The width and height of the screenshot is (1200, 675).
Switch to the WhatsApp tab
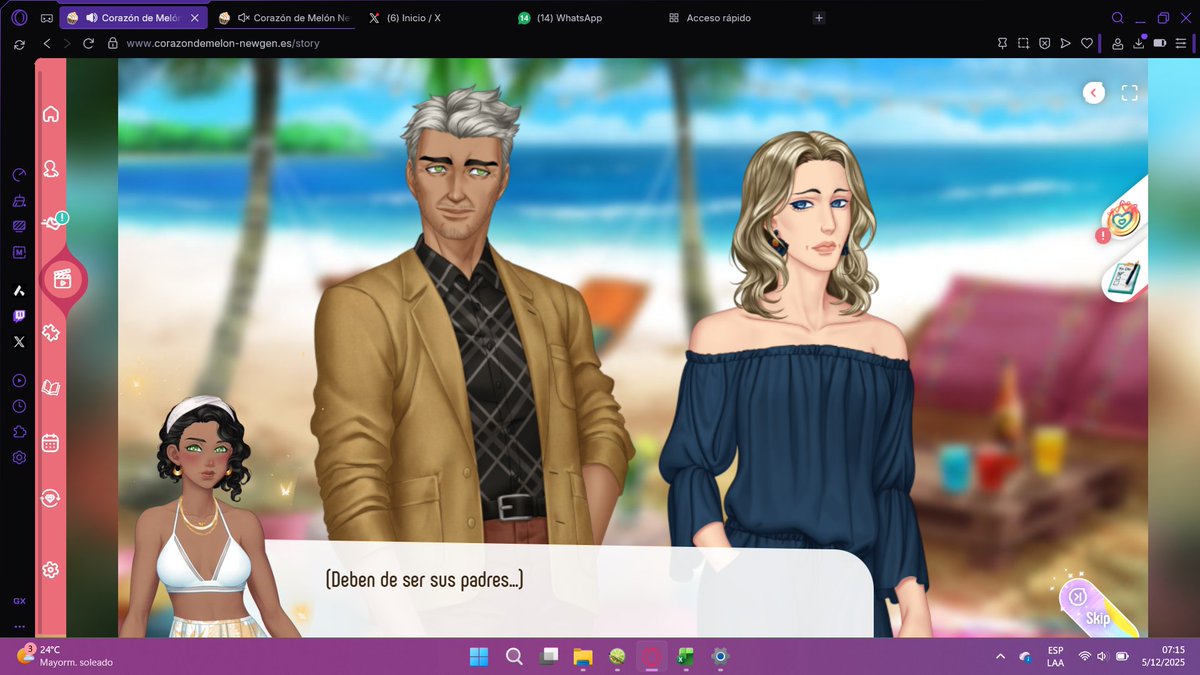[x=560, y=17]
